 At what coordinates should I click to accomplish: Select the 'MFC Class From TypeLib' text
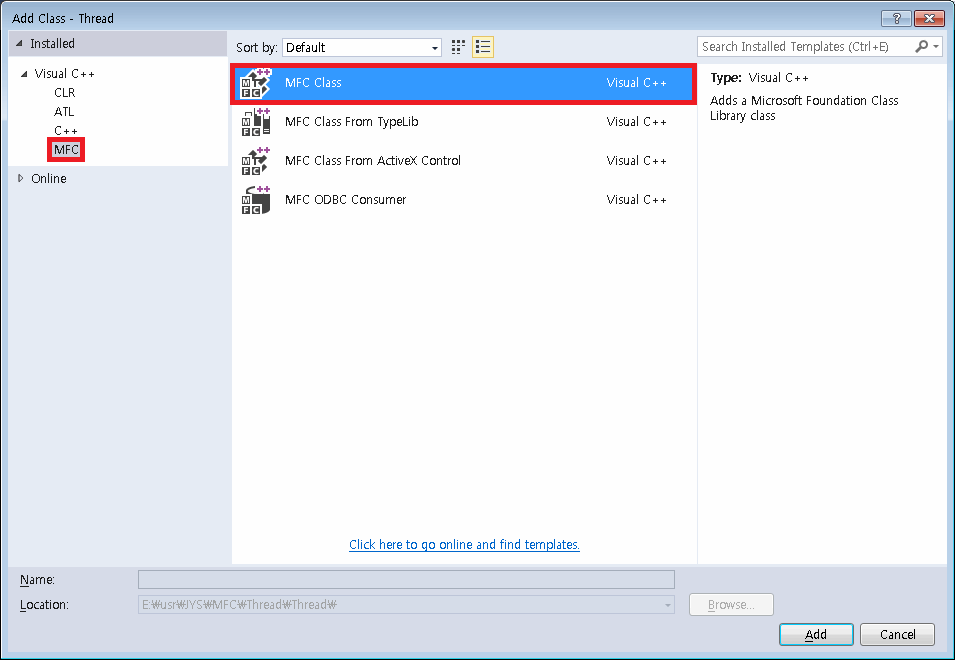pyautogui.click(x=351, y=122)
